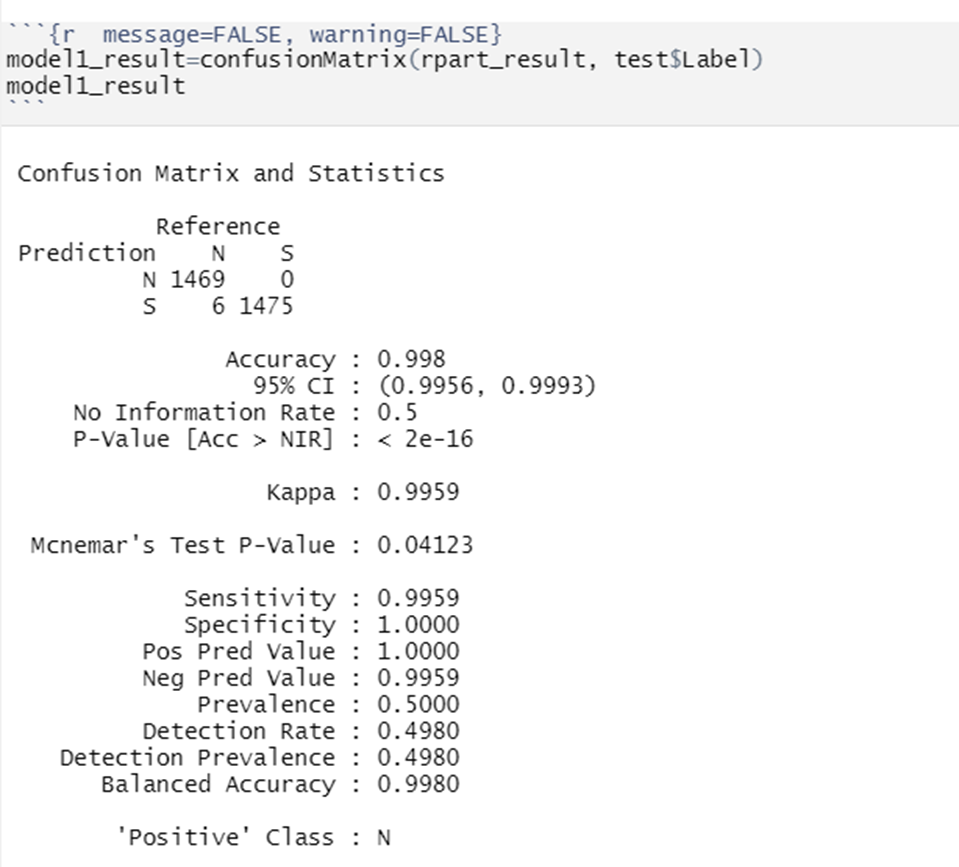The width and height of the screenshot is (959, 867).
Task: Click the No Information Rate line
Action: point(245,412)
